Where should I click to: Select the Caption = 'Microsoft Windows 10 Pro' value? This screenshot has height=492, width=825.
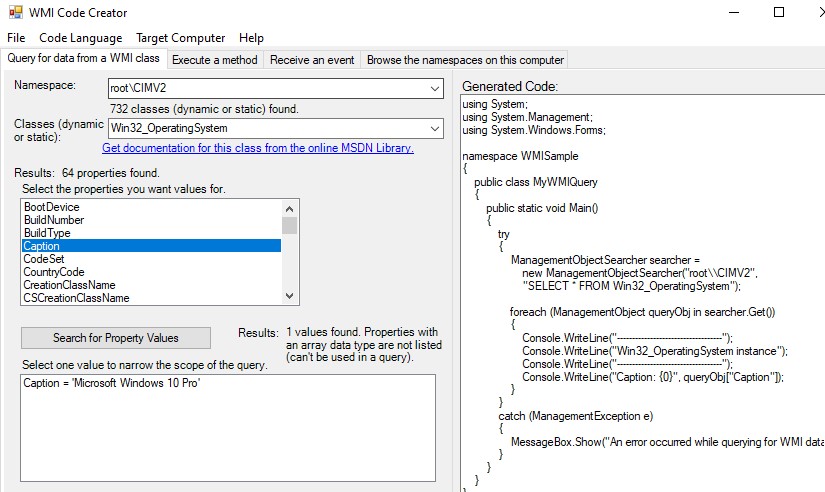tap(112, 383)
